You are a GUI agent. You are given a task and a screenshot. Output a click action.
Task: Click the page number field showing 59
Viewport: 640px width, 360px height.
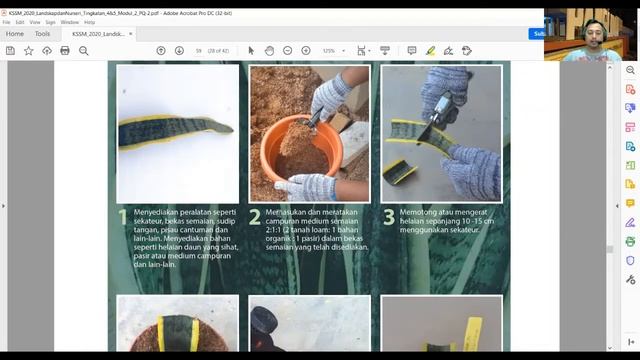pos(199,51)
